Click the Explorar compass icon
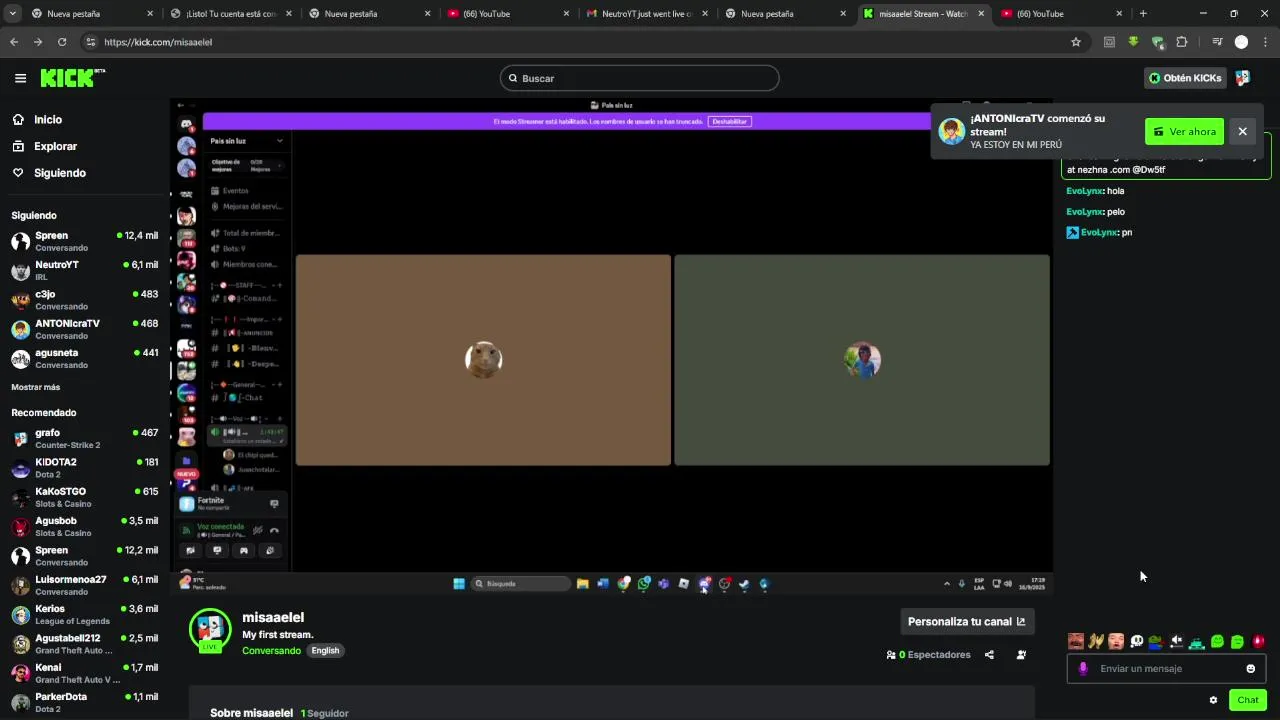 (x=18, y=146)
